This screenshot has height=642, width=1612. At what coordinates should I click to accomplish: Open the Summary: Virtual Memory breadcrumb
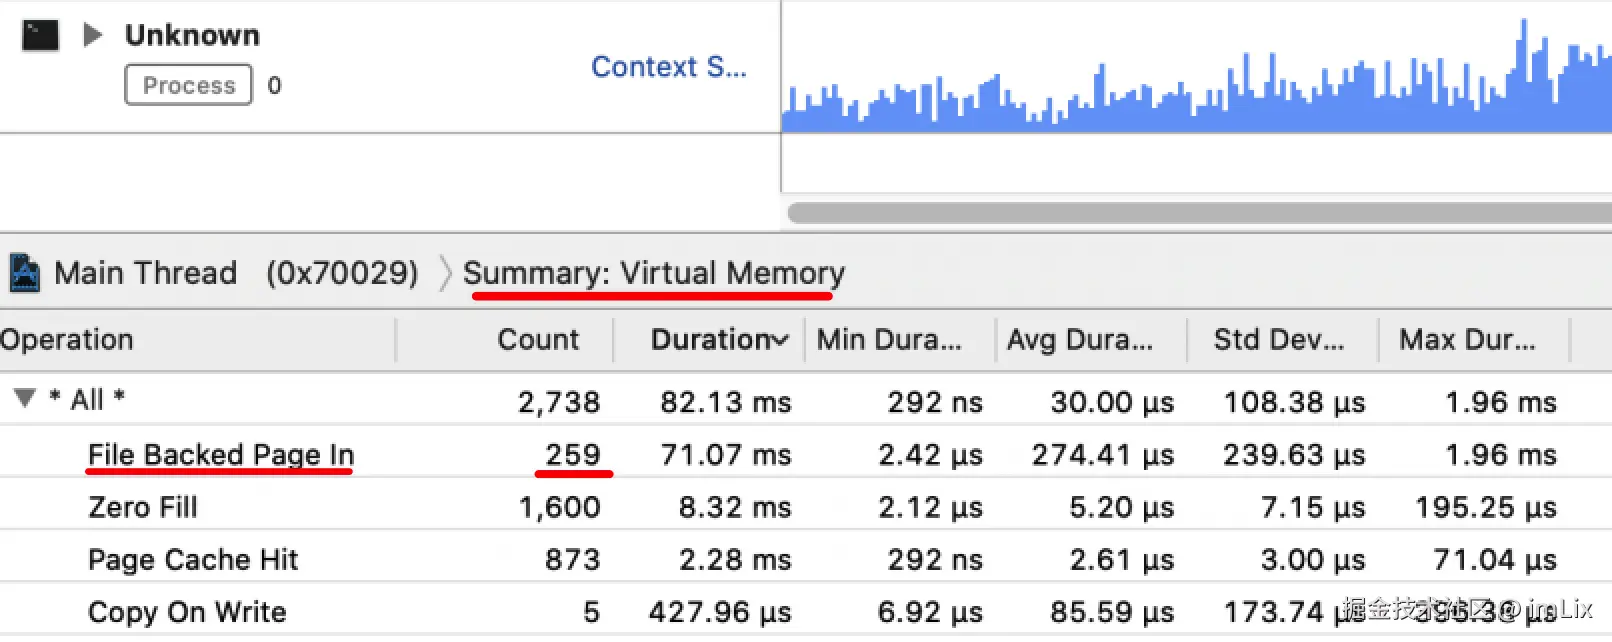coord(654,273)
